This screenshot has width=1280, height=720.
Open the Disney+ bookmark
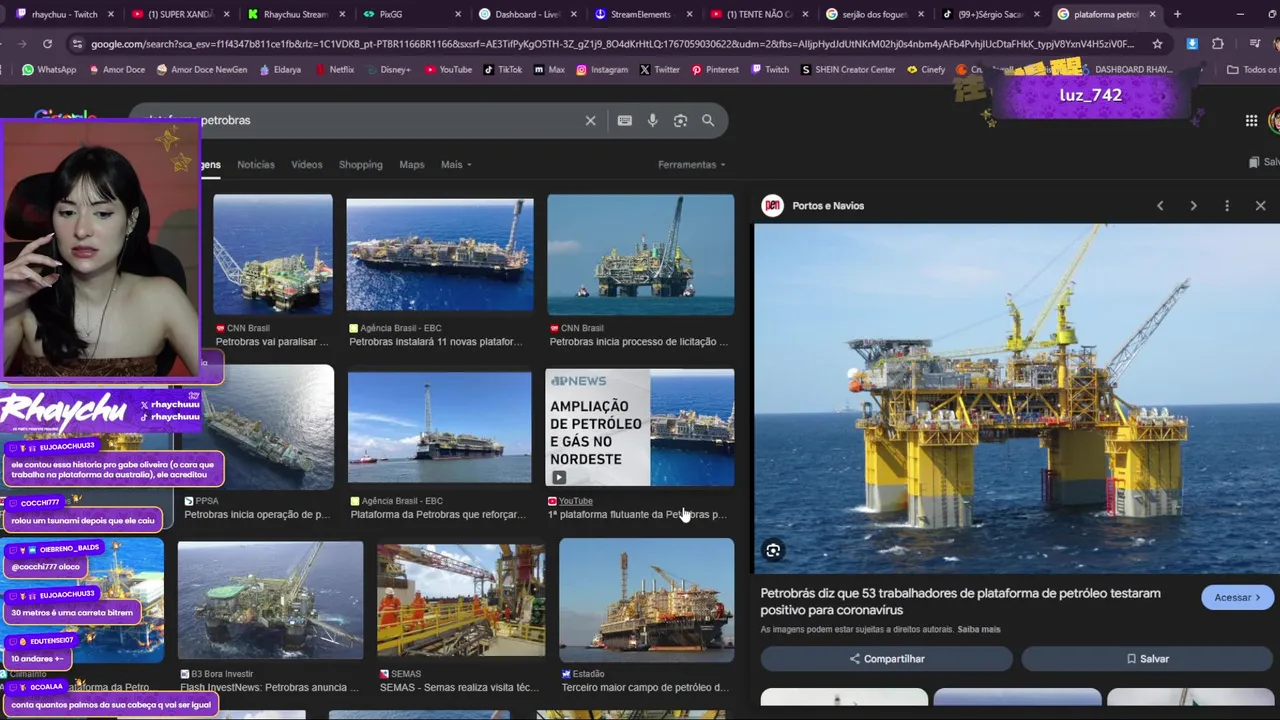coord(388,69)
